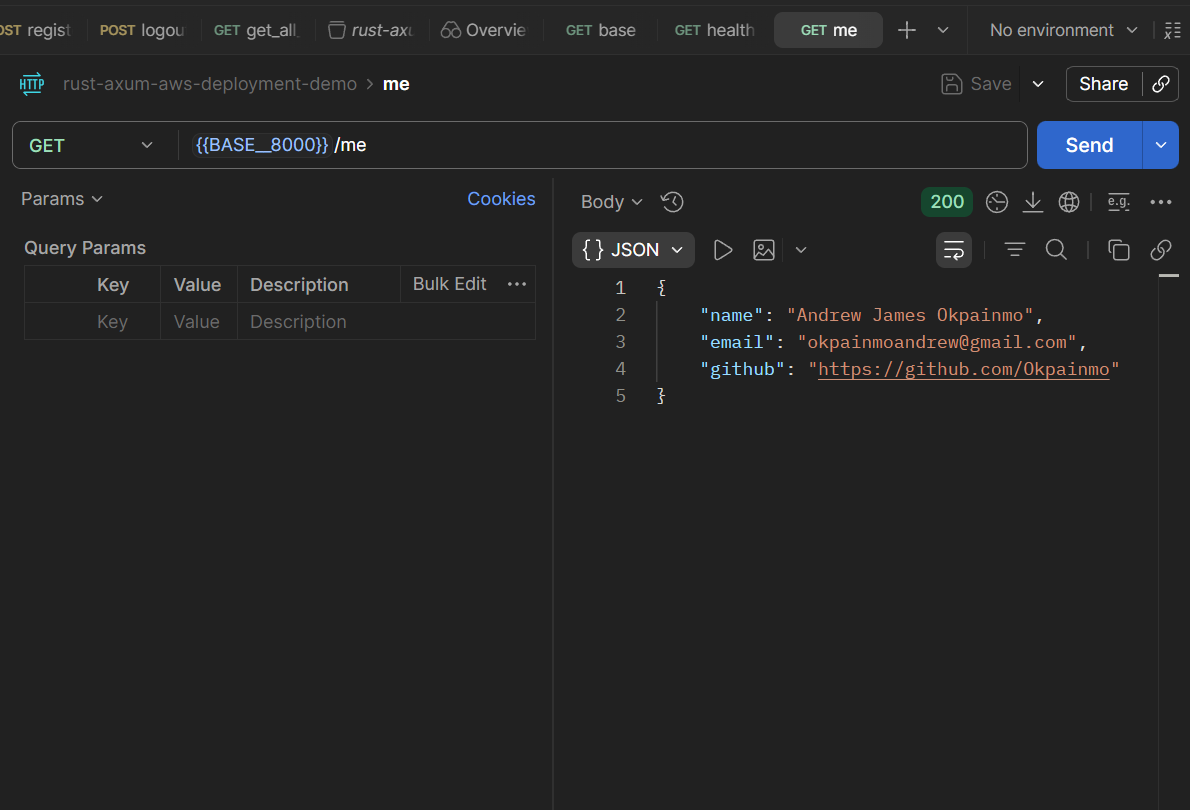Switch to the GET health tab
This screenshot has height=810, width=1190.
[x=714, y=30]
